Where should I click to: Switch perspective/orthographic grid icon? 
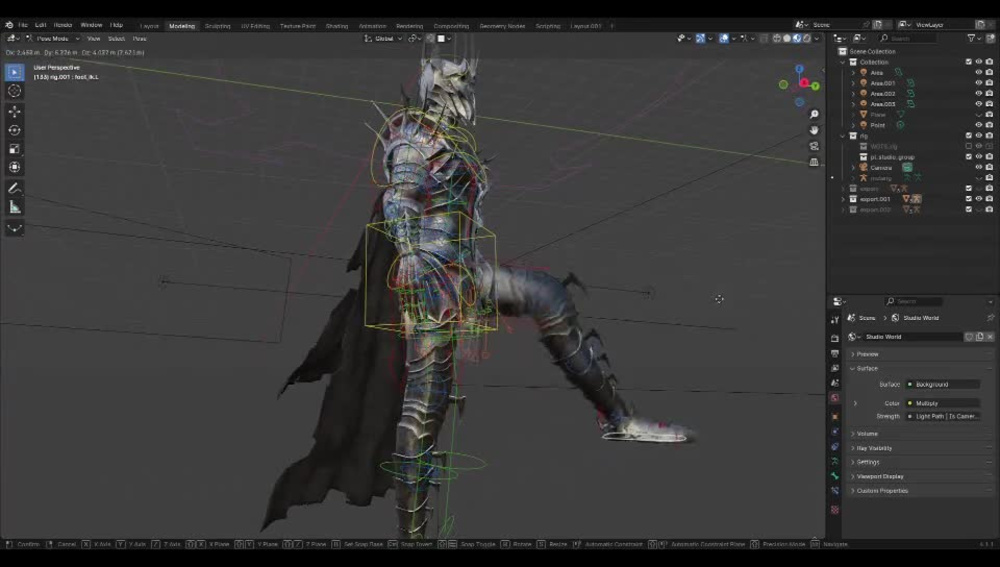[x=814, y=162]
